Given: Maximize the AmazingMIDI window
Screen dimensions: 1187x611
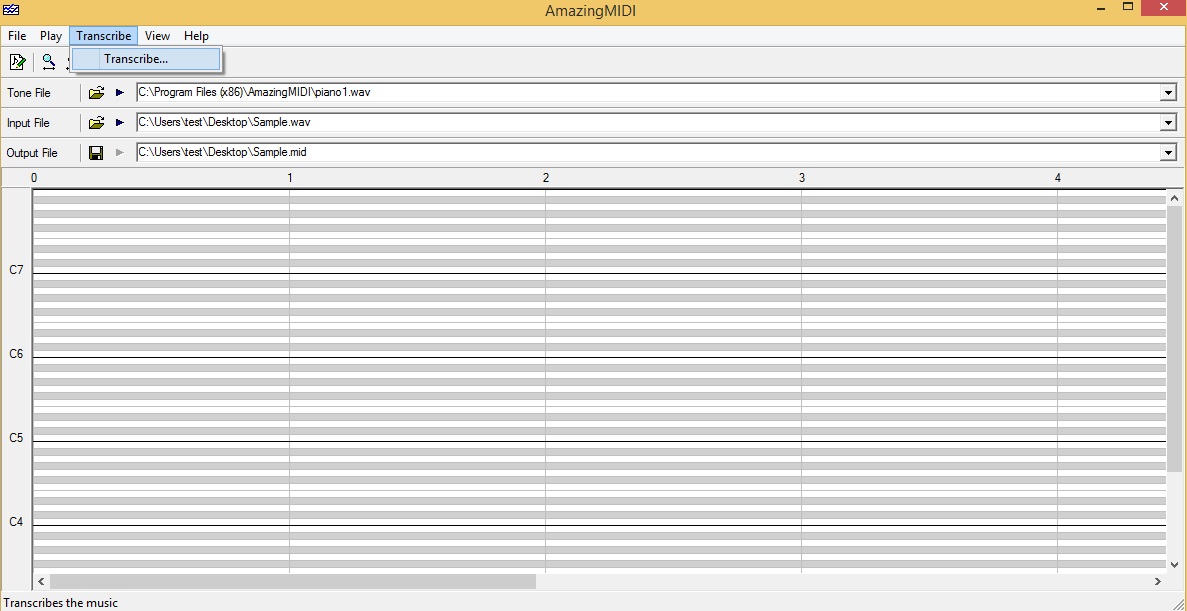Looking at the screenshot, I should tap(1128, 7).
